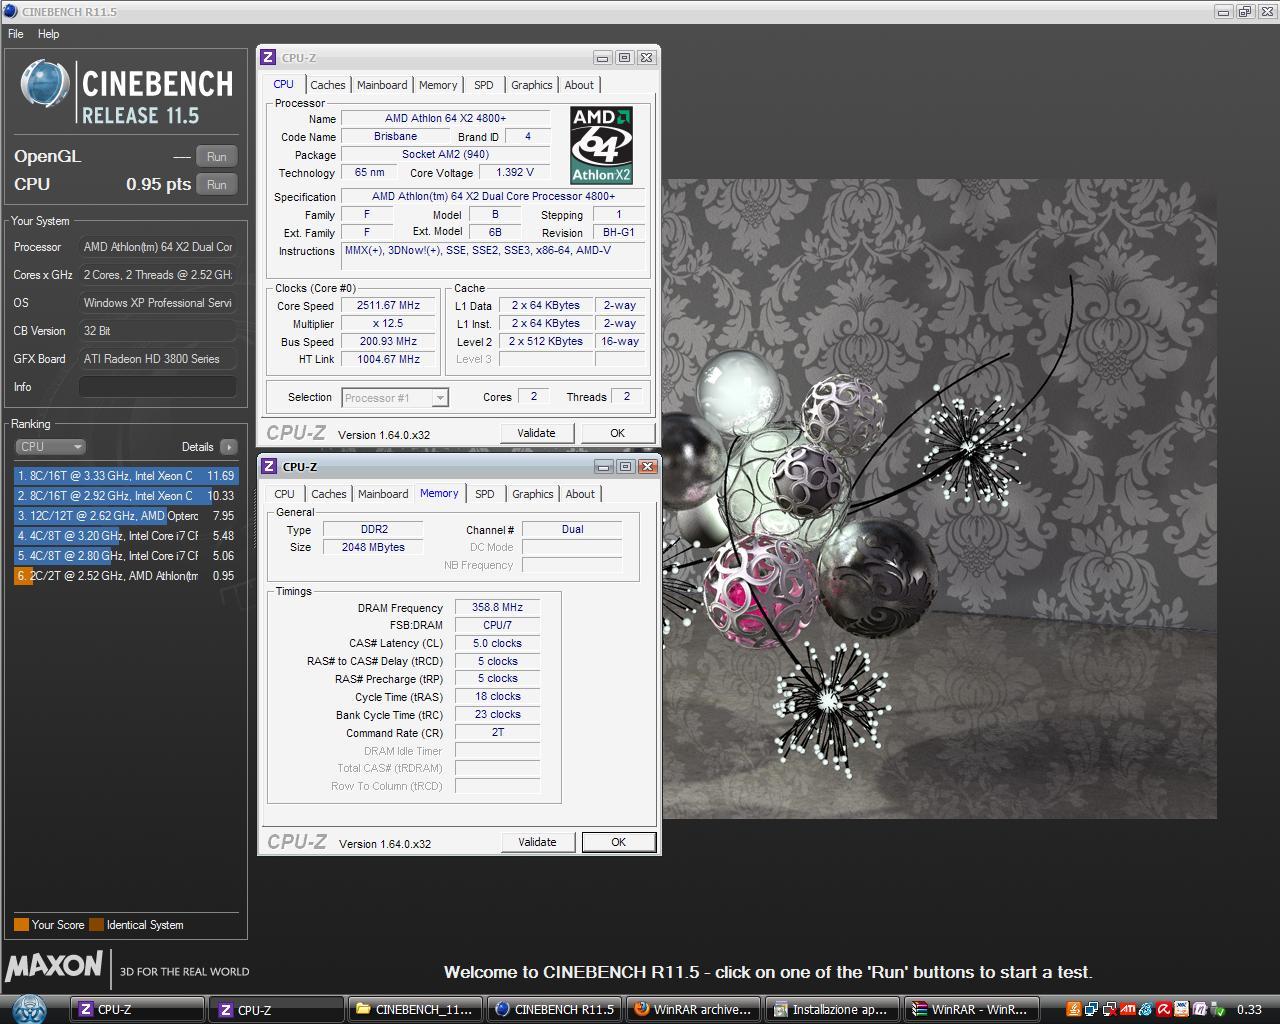Open Mainboard tab in CPU-Z window showing Timings
Screen dimensions: 1280x1024
point(383,494)
